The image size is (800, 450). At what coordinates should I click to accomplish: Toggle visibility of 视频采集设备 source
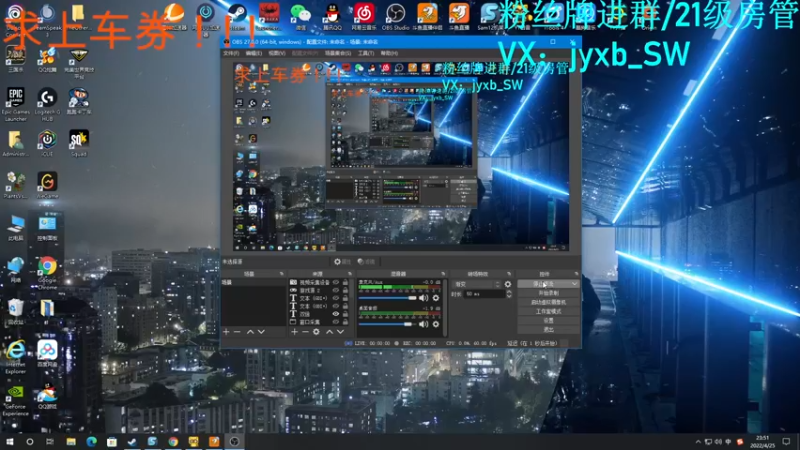pyautogui.click(x=336, y=282)
